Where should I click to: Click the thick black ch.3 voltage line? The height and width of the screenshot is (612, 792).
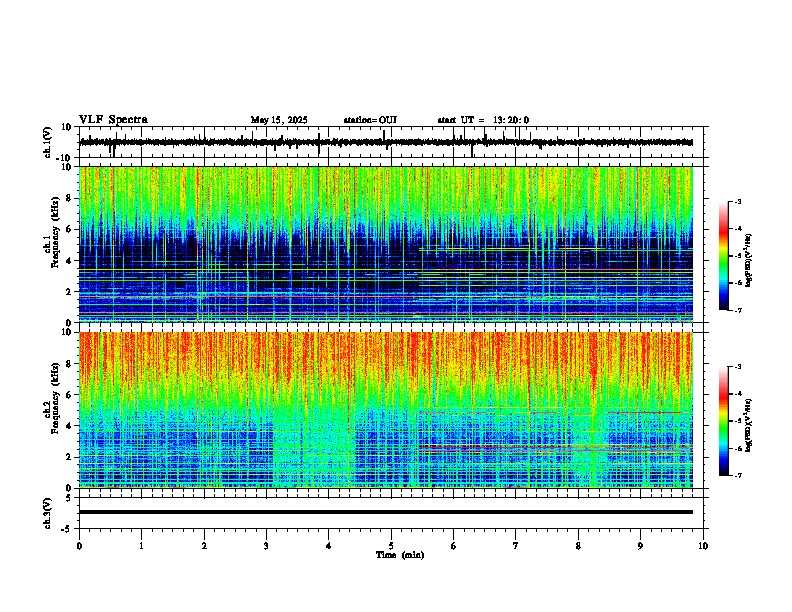386,512
